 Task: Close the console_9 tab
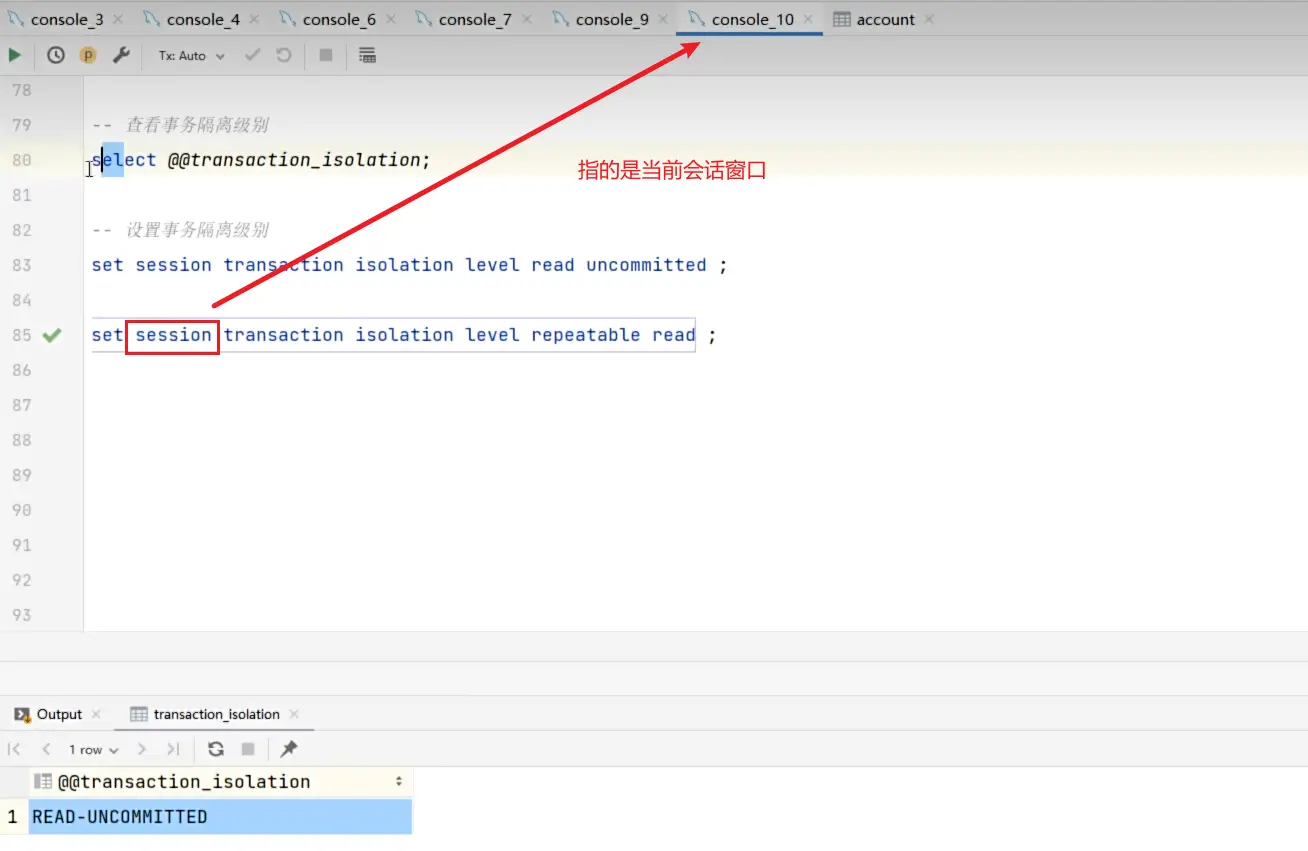pos(662,19)
